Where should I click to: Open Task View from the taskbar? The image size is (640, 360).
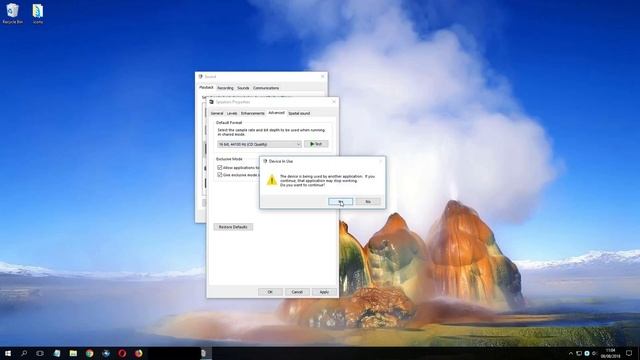coord(40,353)
